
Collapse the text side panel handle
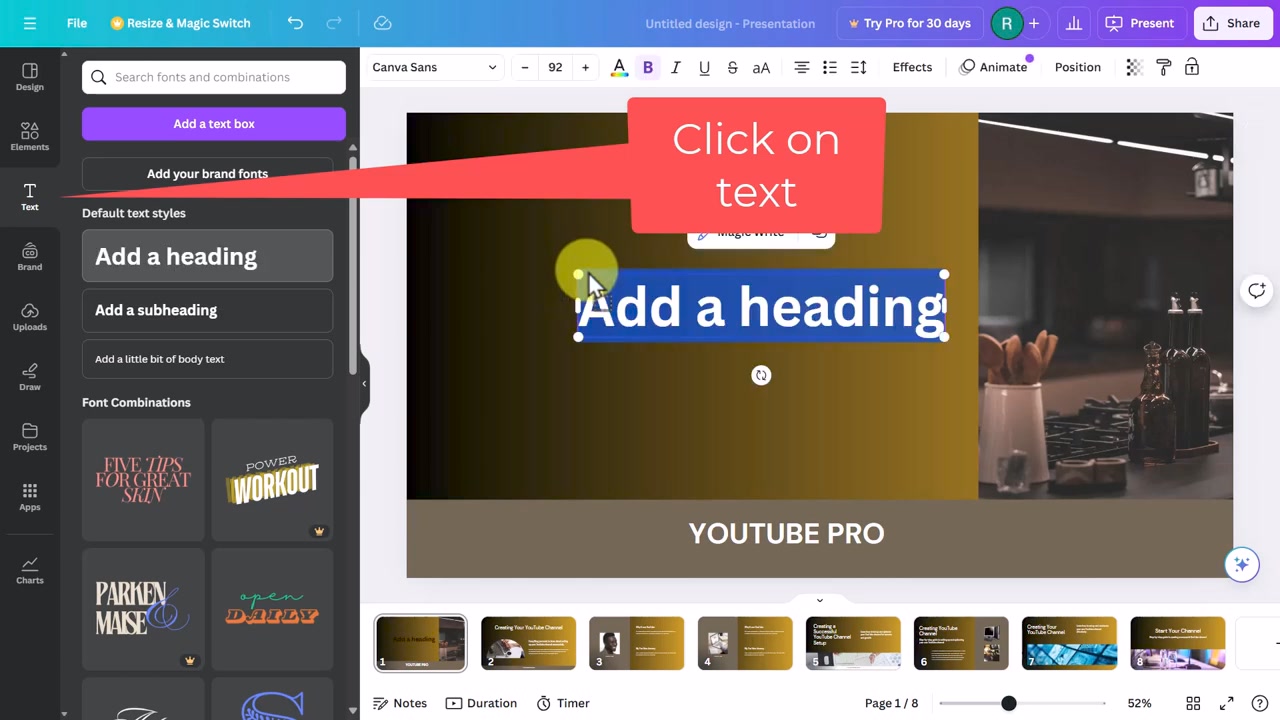tap(364, 383)
